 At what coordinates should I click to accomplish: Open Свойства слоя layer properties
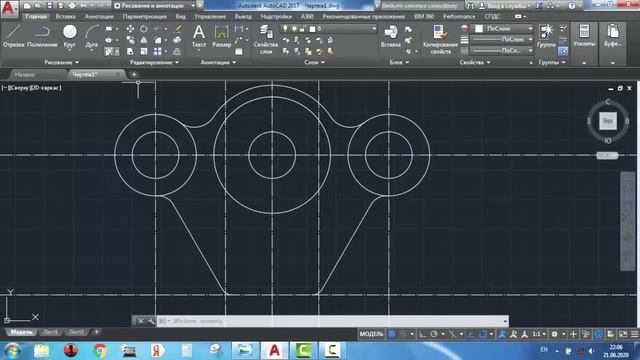(266, 39)
